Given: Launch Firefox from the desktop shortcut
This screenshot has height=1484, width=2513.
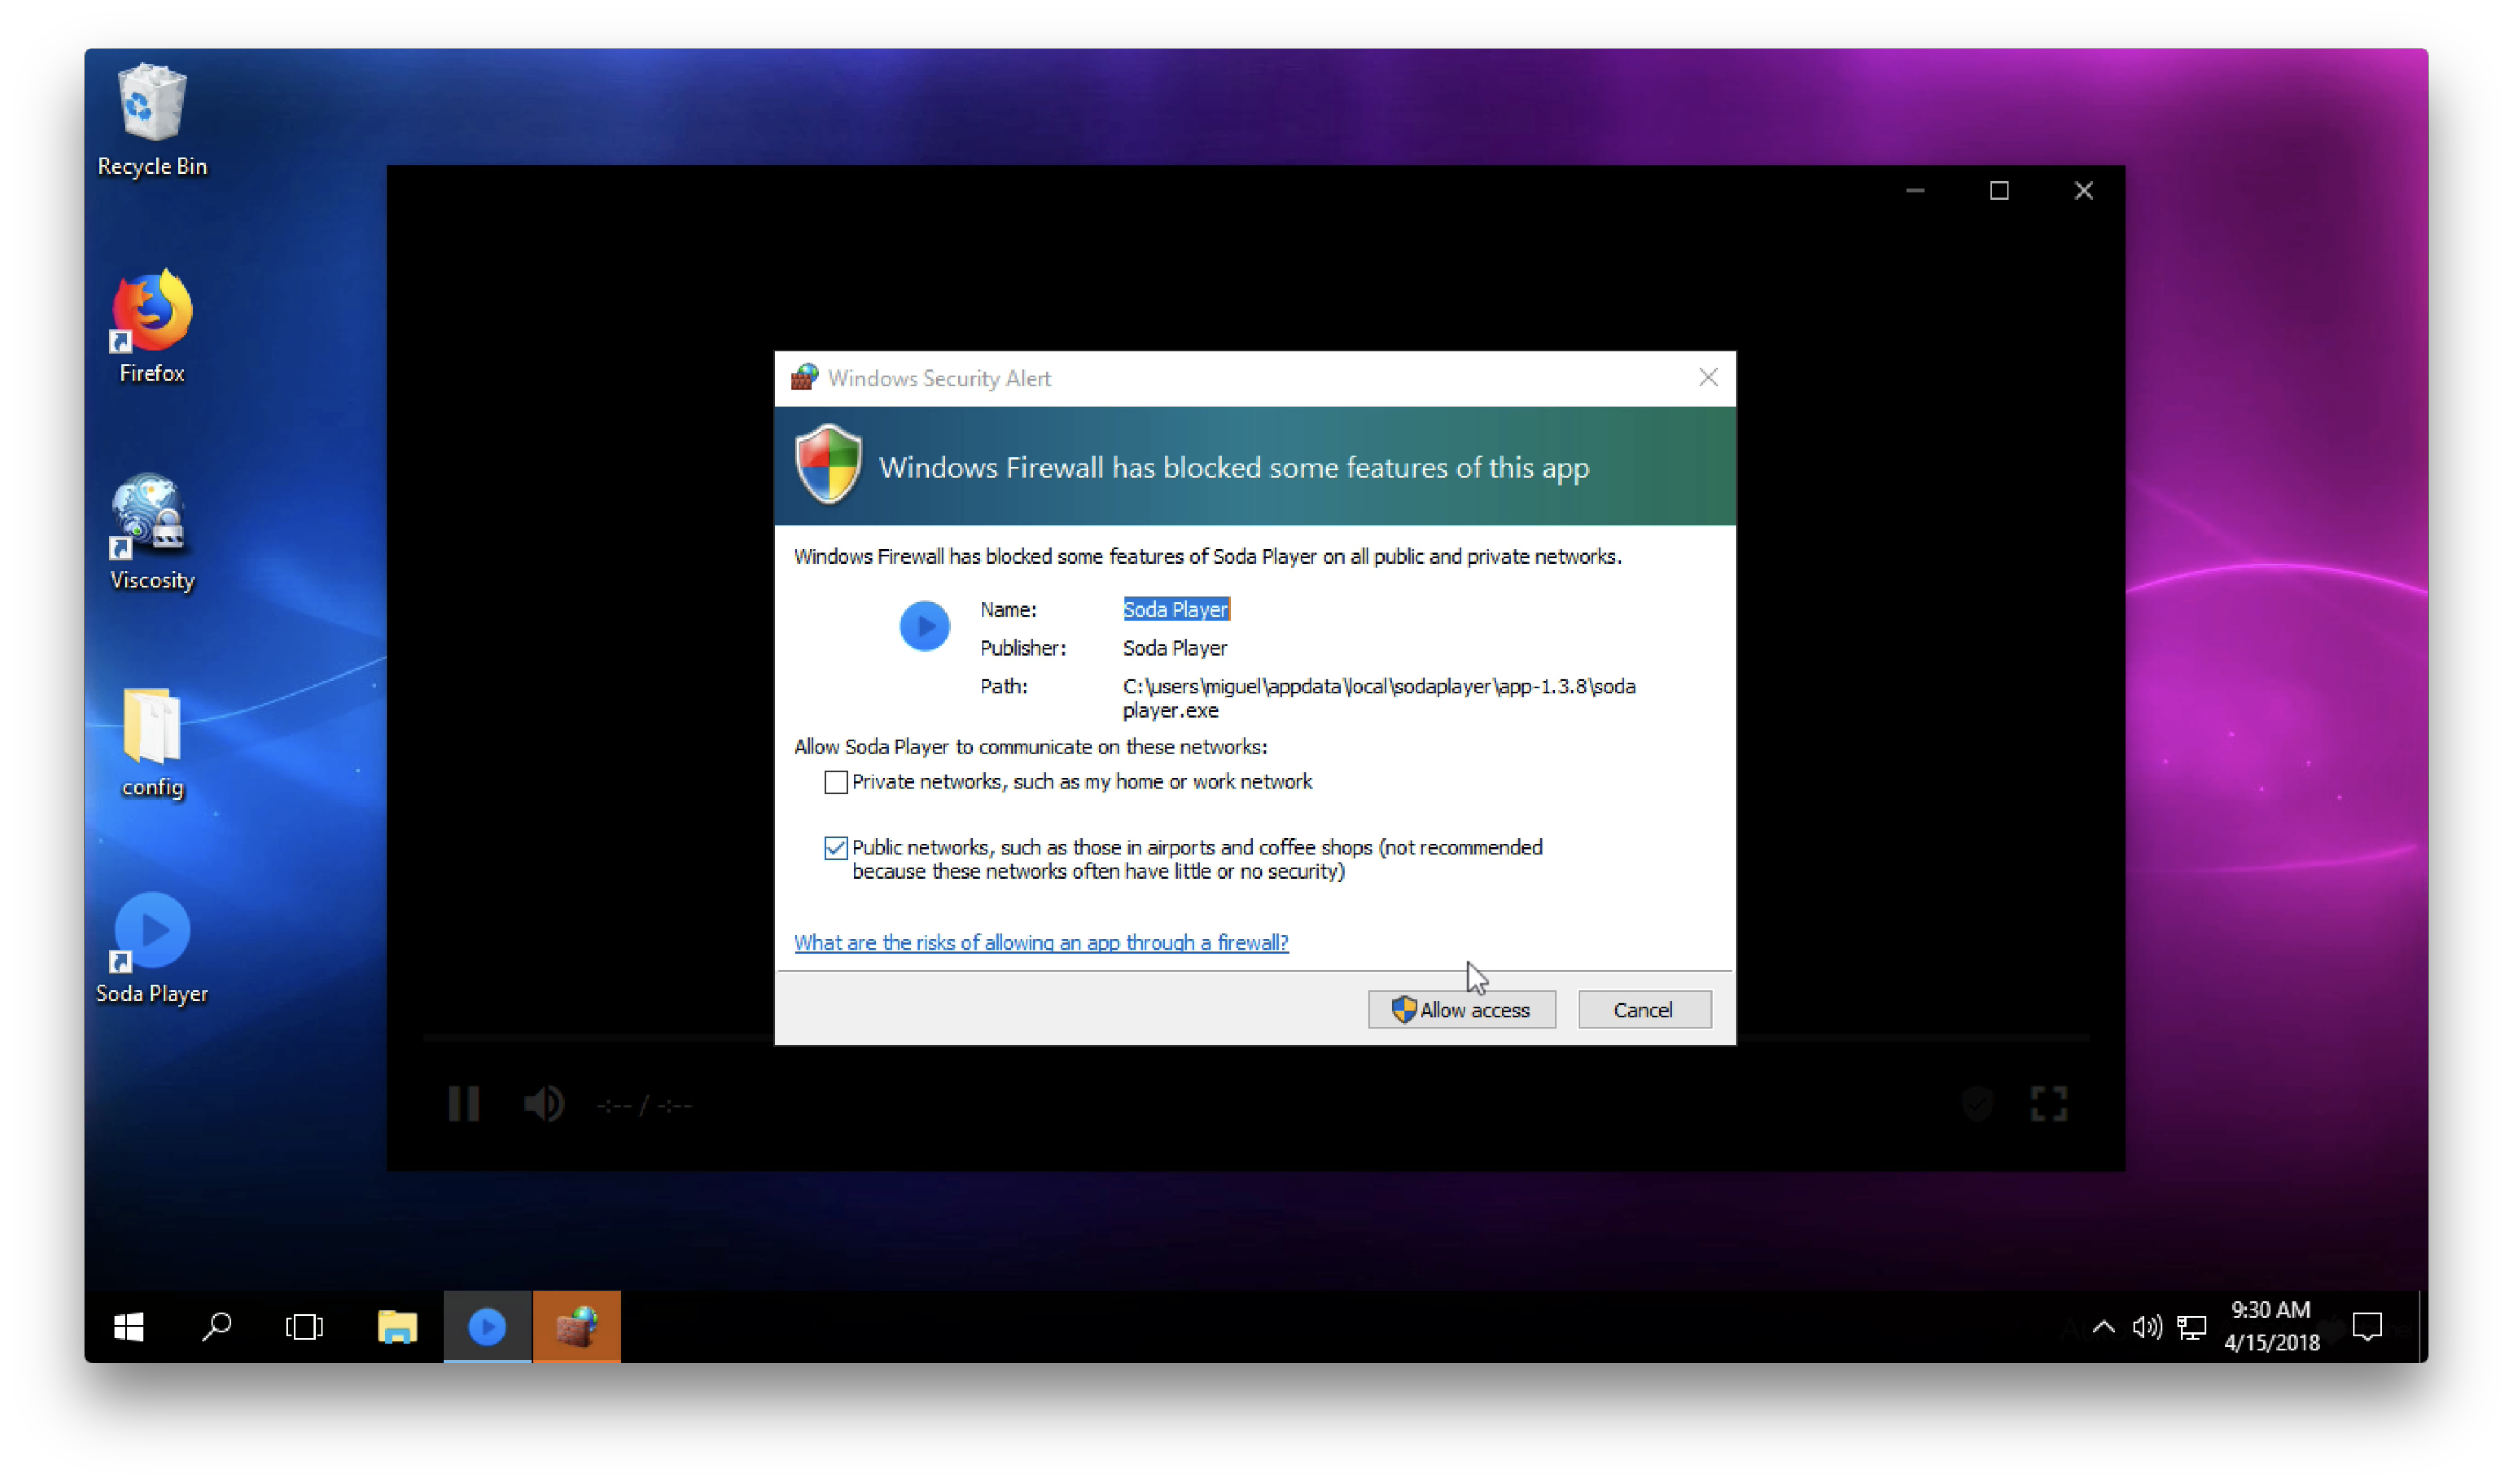Looking at the screenshot, I should click(x=152, y=327).
